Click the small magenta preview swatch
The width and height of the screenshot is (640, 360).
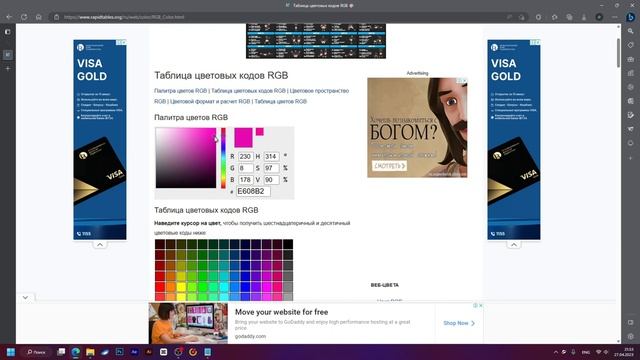[x=260, y=131]
